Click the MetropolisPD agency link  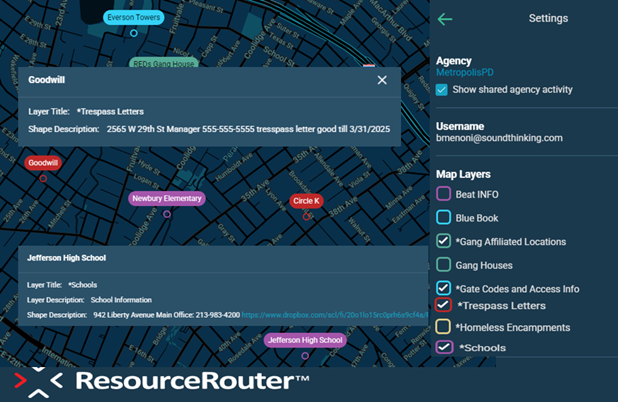click(x=464, y=73)
